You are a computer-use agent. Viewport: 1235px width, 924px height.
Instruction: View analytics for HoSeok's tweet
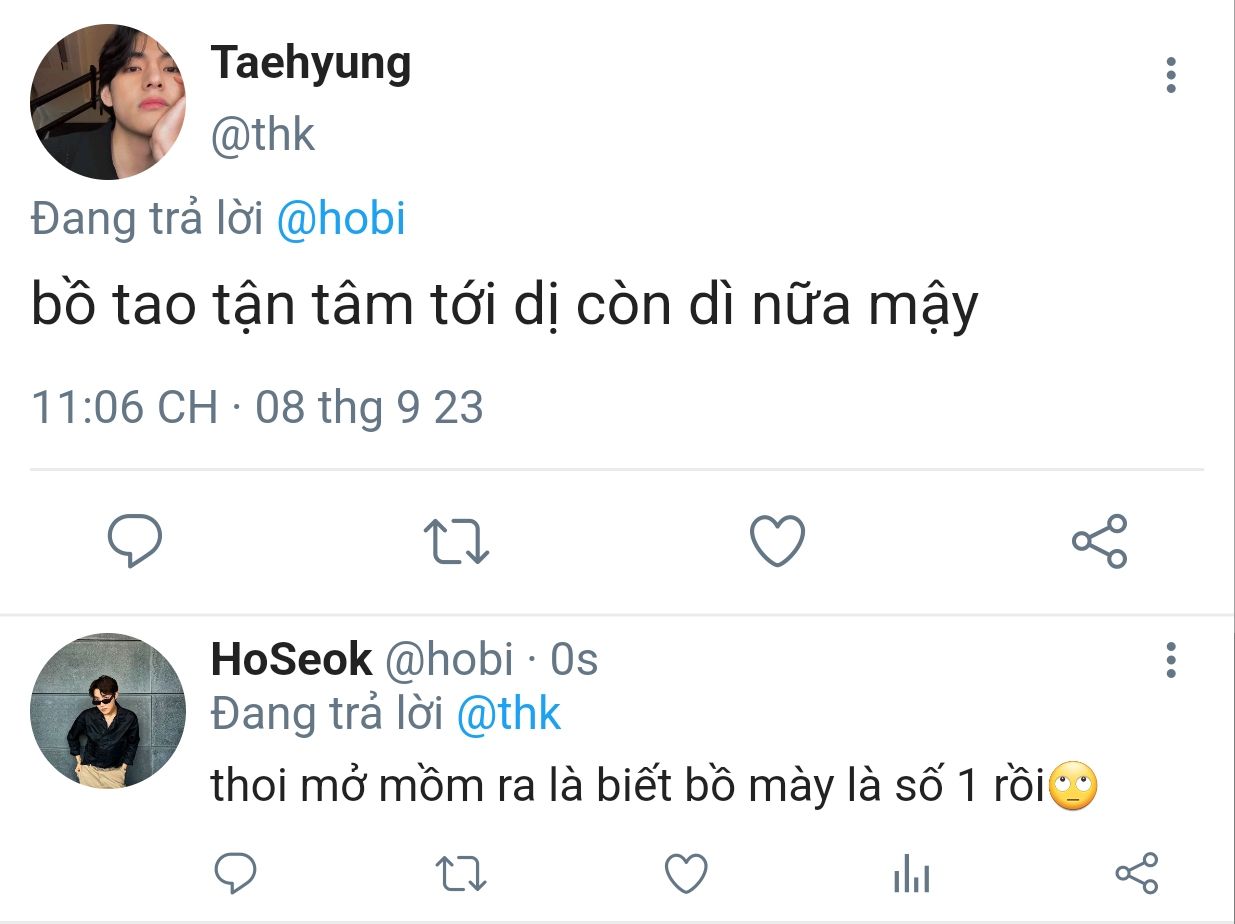[911, 874]
